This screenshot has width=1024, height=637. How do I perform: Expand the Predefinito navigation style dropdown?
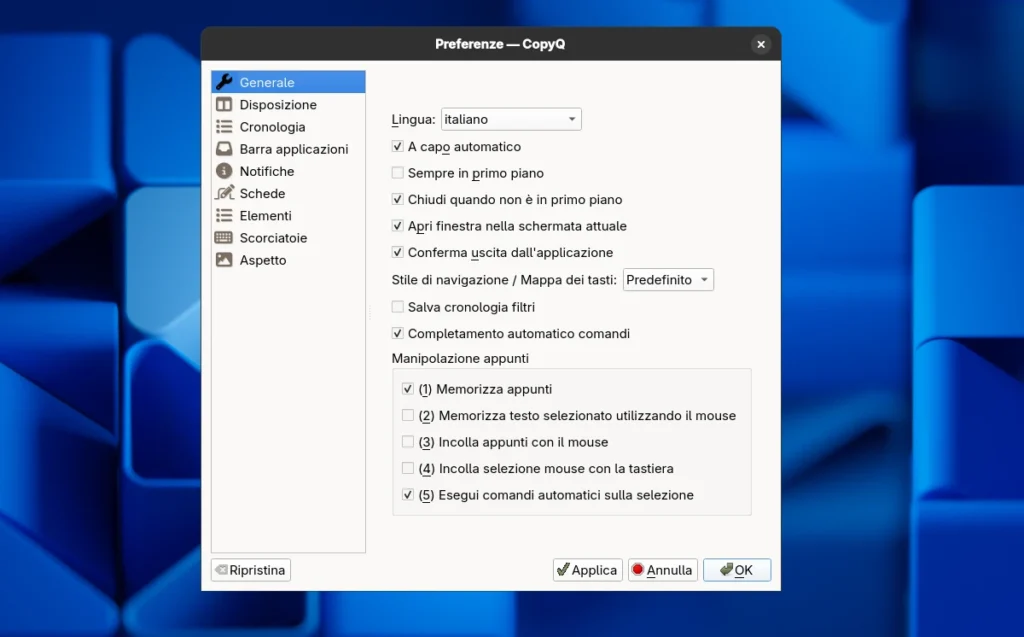[x=668, y=280]
